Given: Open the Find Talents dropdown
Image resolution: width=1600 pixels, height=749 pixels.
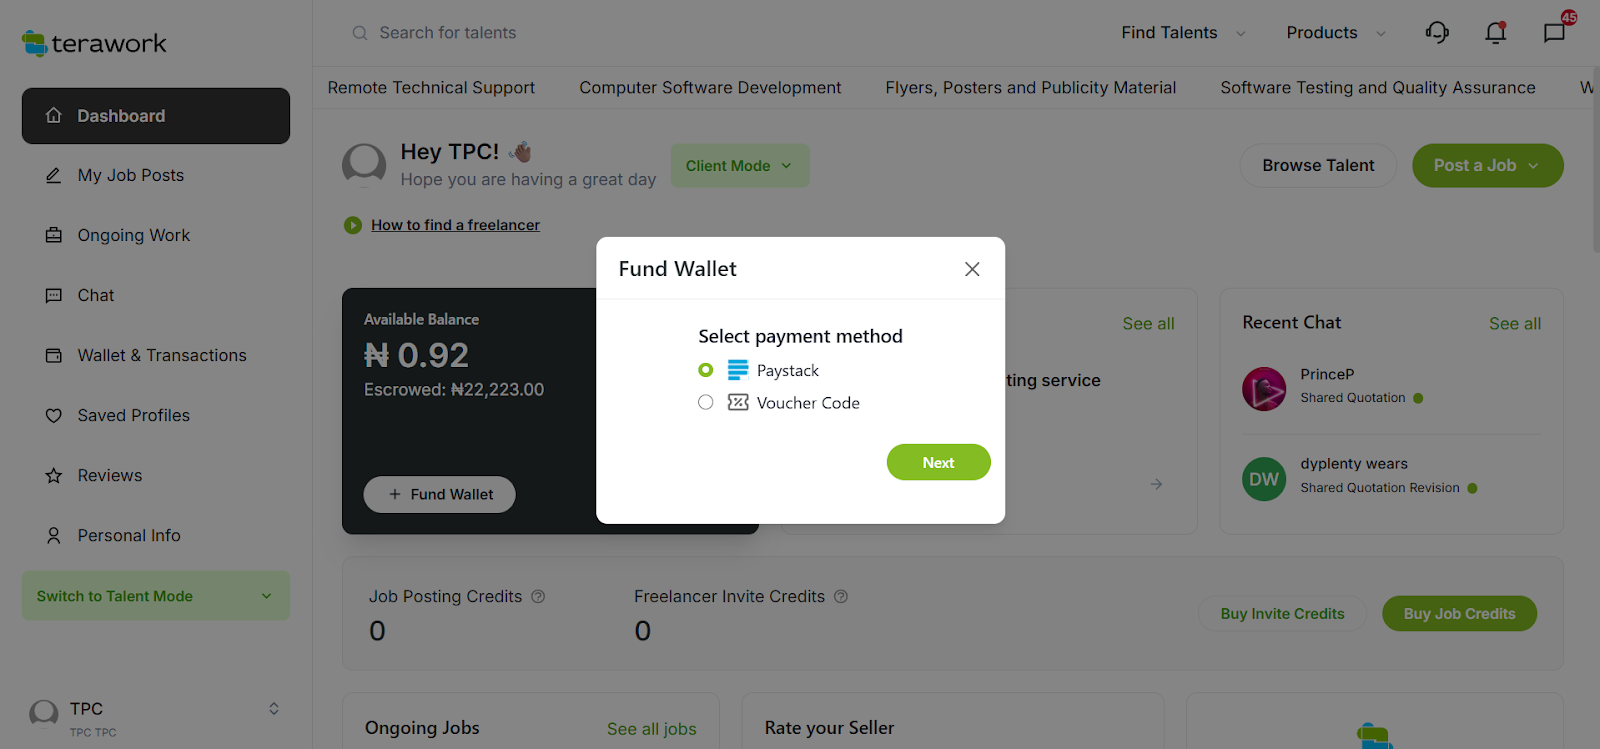Looking at the screenshot, I should (1183, 33).
